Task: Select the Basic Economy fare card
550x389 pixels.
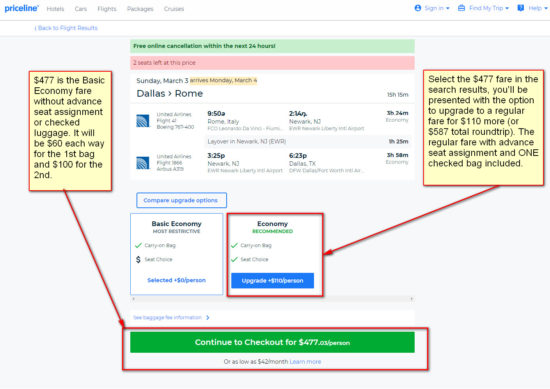Action: point(176,254)
